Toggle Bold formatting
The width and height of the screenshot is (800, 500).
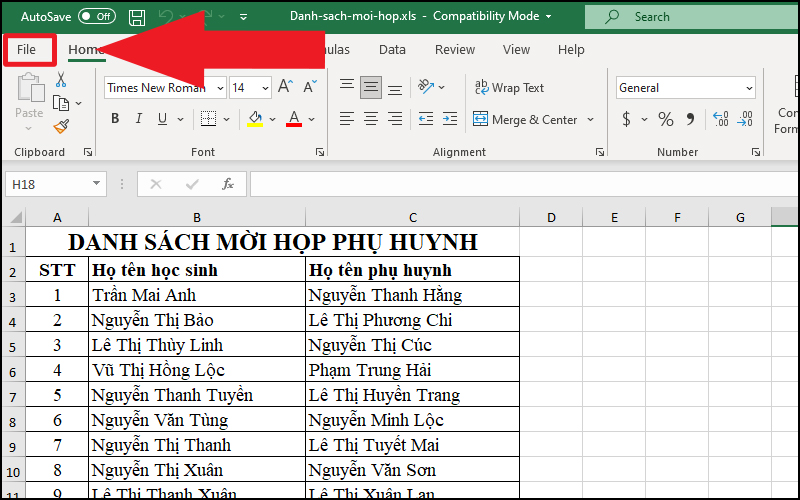[x=115, y=119]
